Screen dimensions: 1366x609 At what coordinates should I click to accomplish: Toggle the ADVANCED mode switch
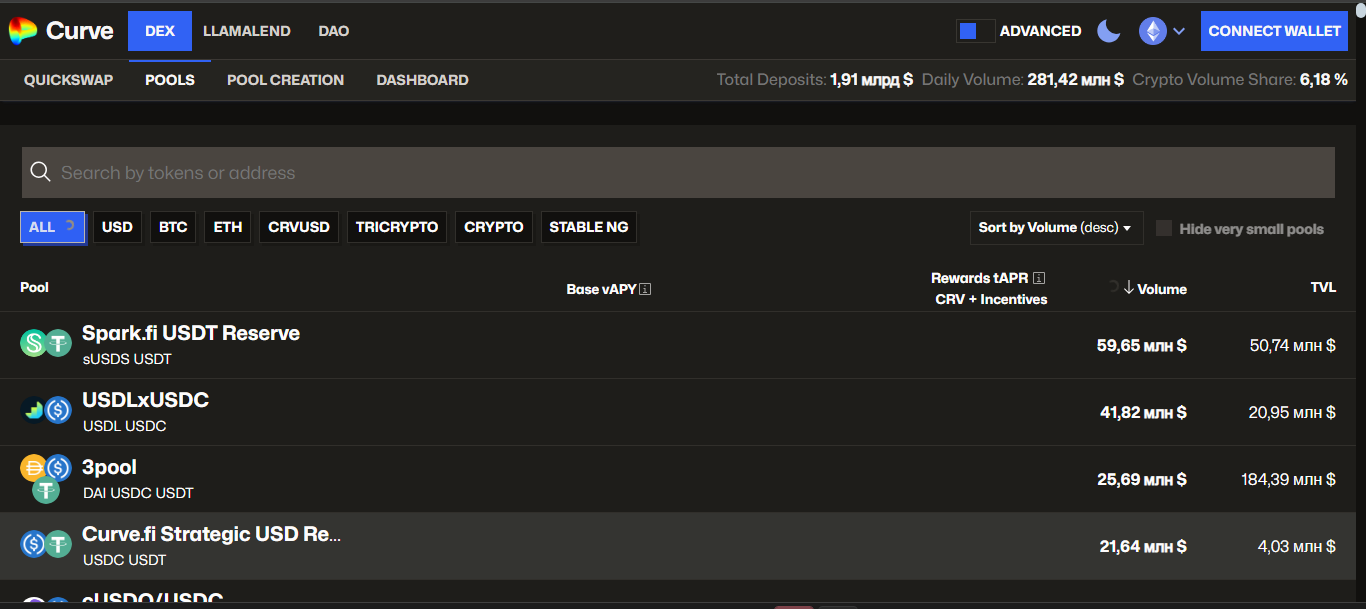click(x=975, y=31)
